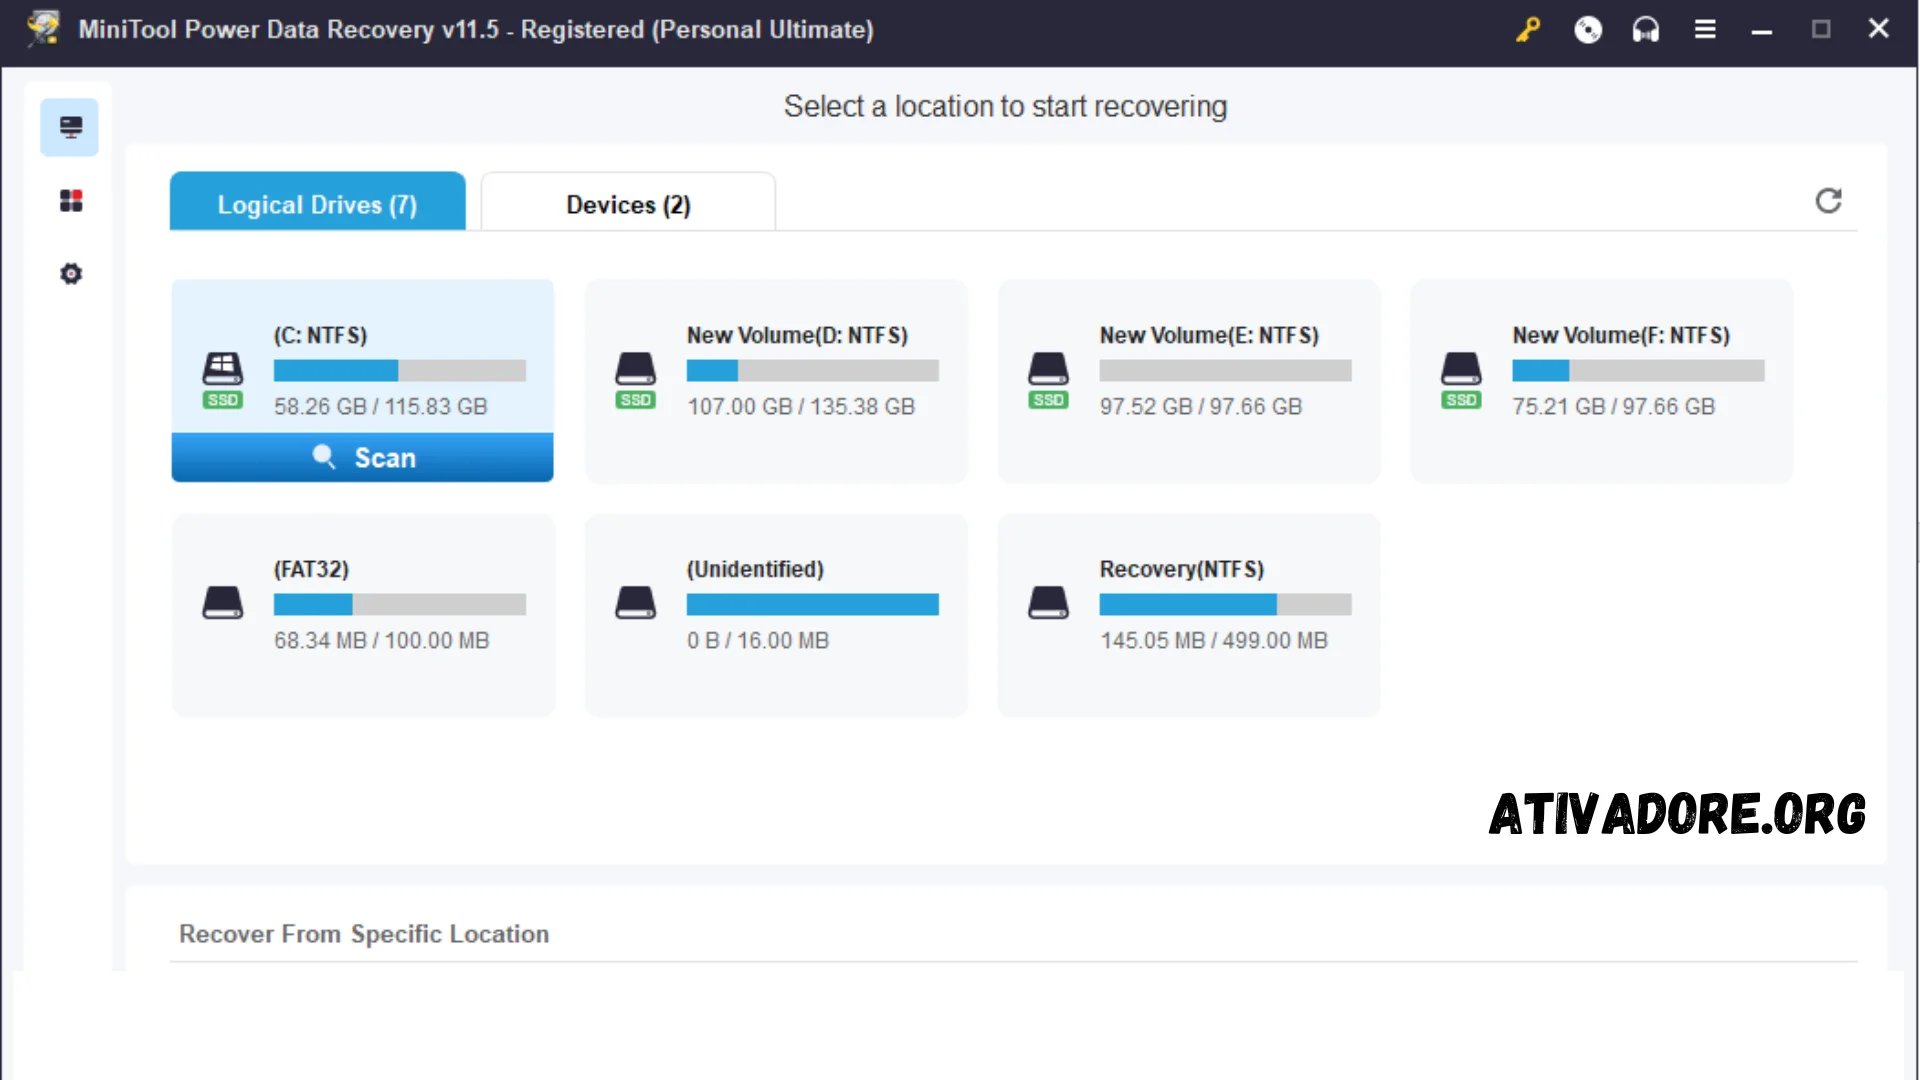Click 75.21 GB / 97.66 GB text
The image size is (1920, 1080).
pyautogui.click(x=1613, y=407)
